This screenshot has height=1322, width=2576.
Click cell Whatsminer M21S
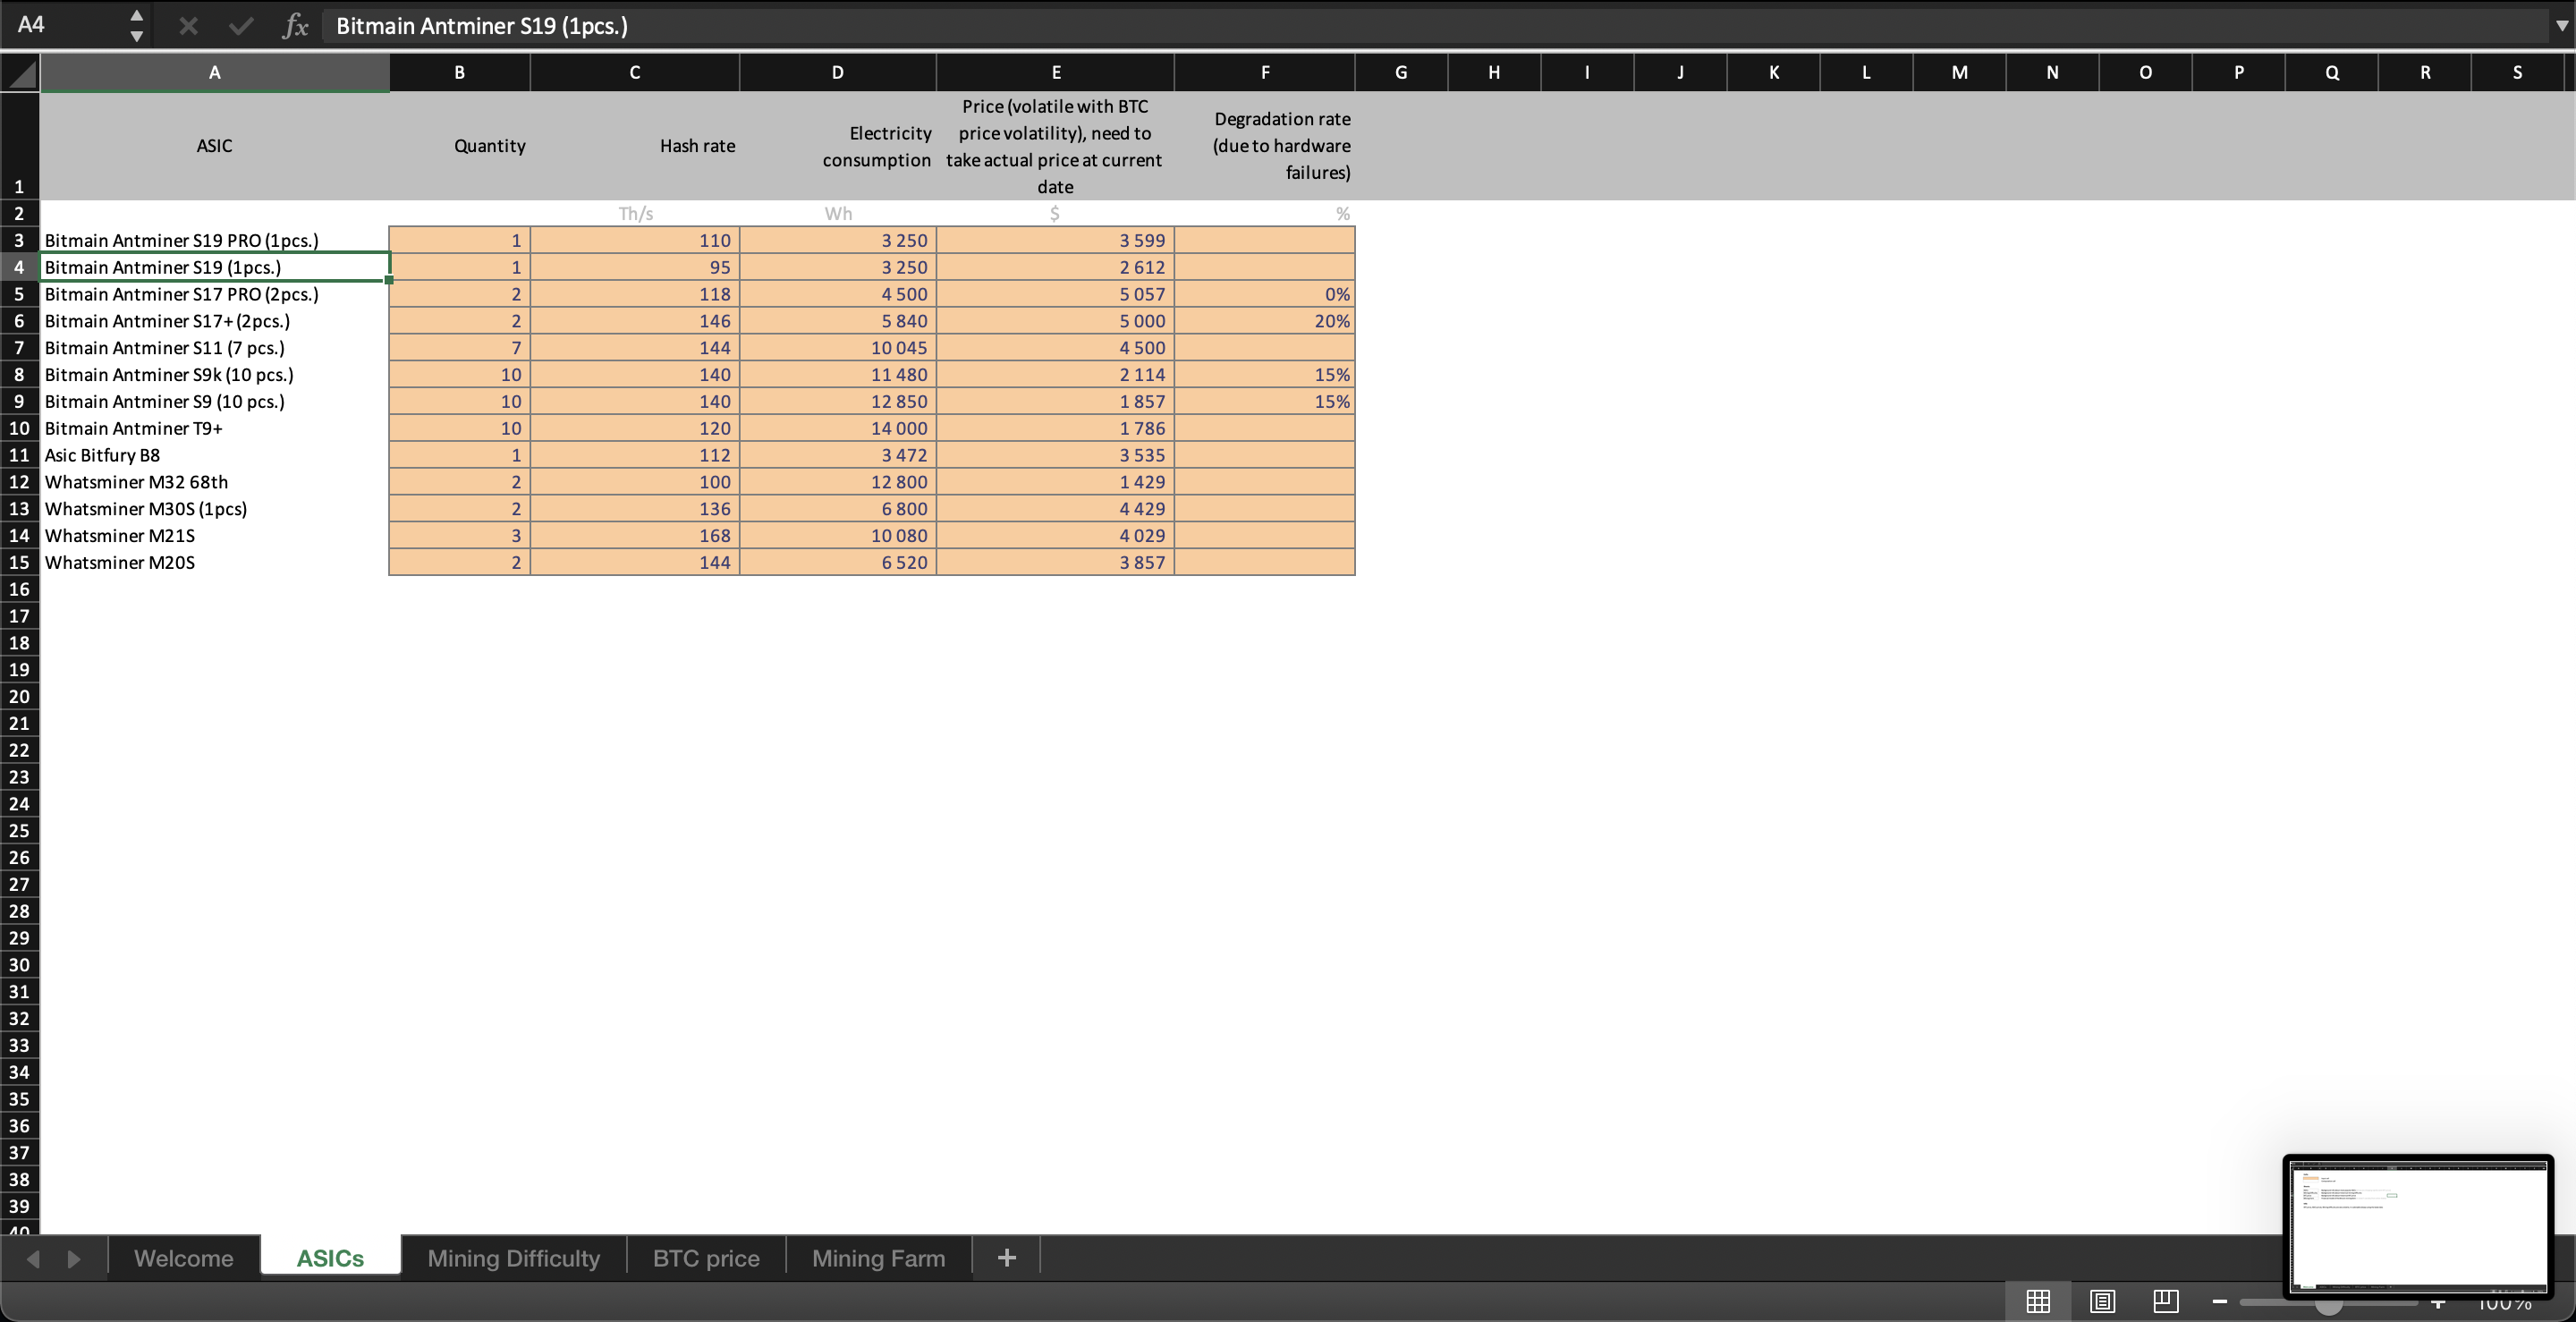coord(214,536)
